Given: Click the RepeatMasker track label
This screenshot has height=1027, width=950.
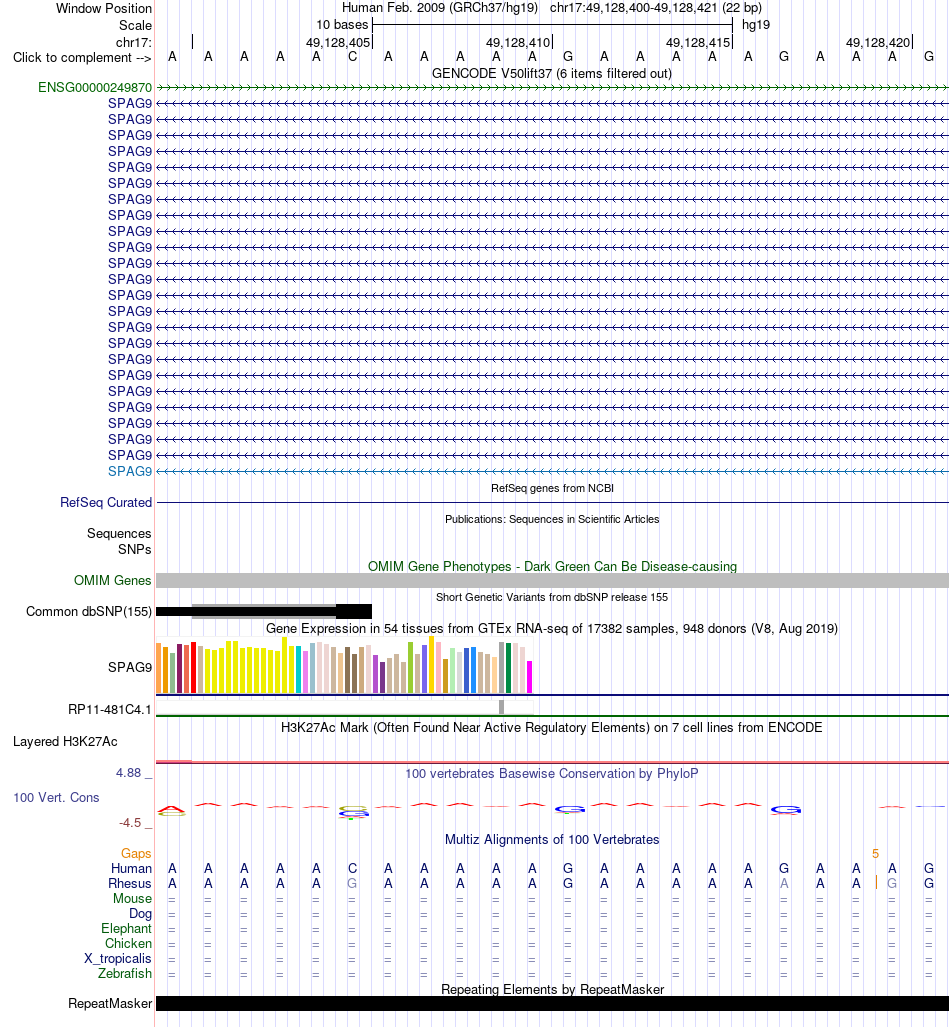Looking at the screenshot, I should tap(110, 1003).
